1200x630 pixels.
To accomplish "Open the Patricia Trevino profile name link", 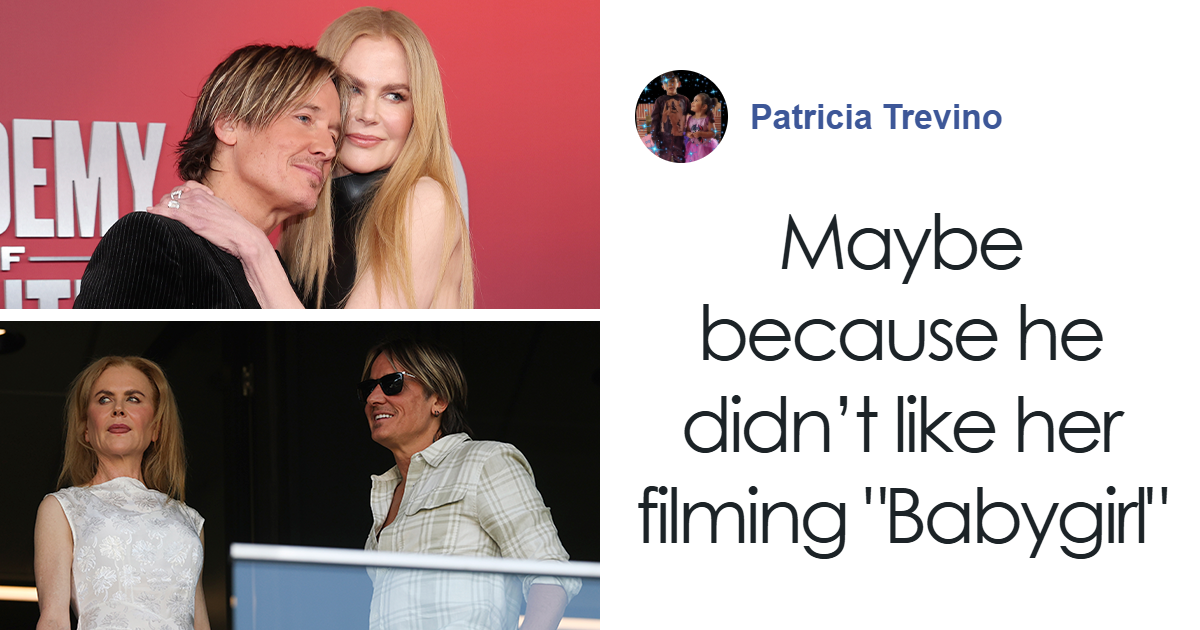I will pyautogui.click(x=876, y=117).
